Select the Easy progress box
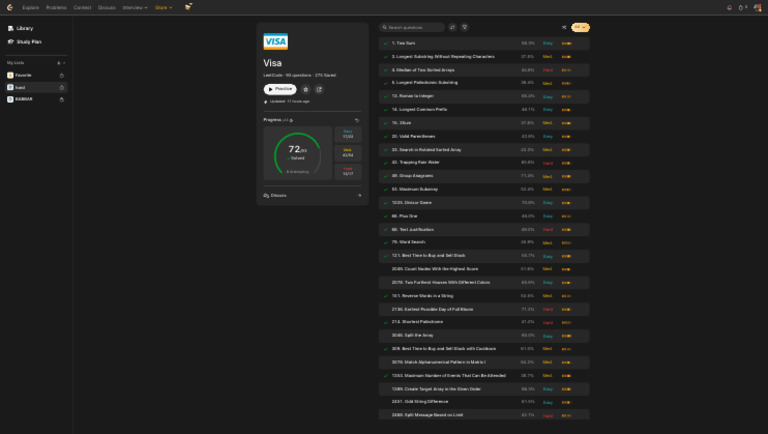 [348, 134]
